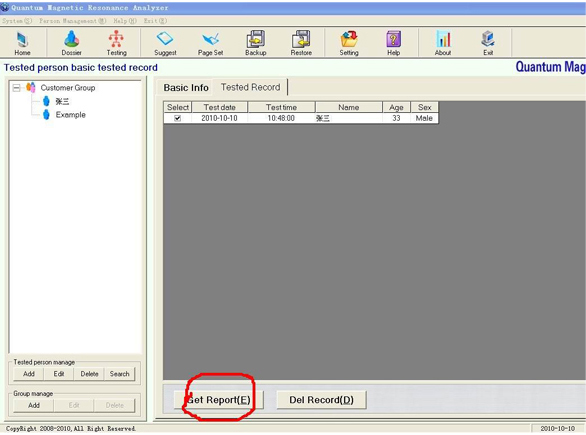Viewport: 586px width, 435px height.
Task: Open the Help book icon
Action: tap(394, 39)
